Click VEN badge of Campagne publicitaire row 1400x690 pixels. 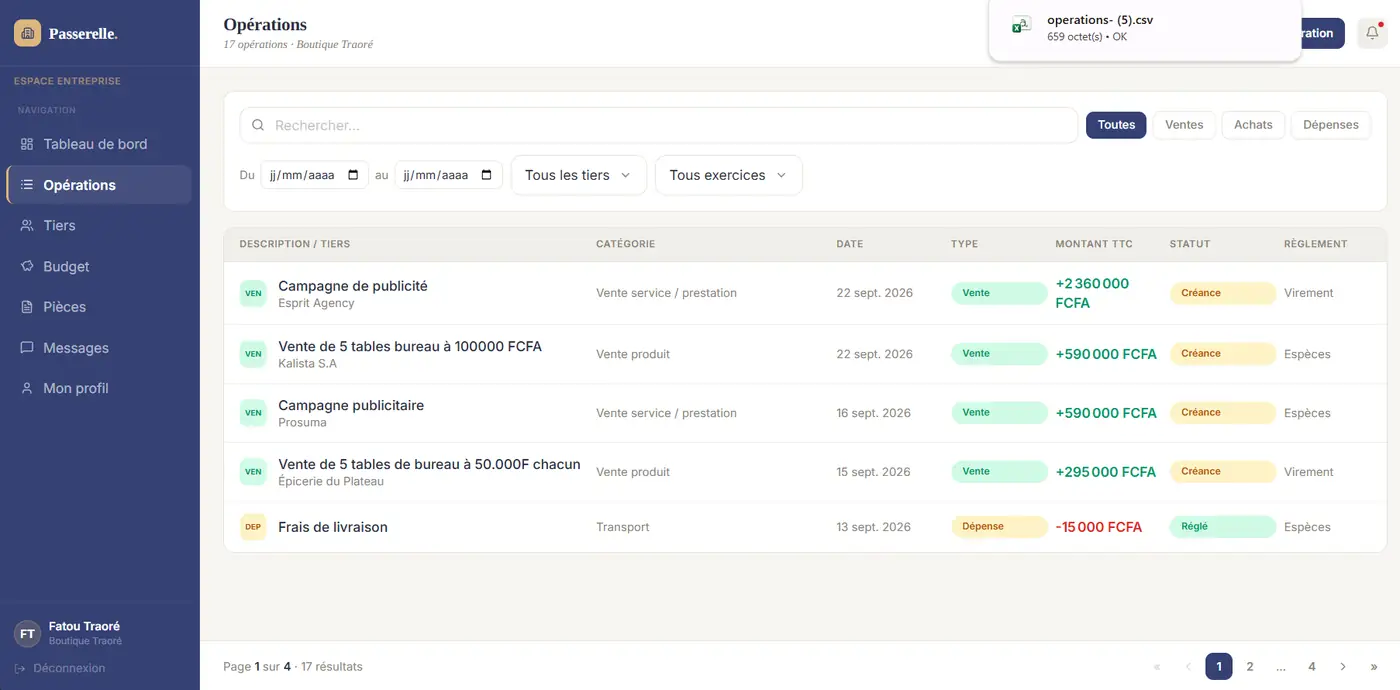(253, 413)
